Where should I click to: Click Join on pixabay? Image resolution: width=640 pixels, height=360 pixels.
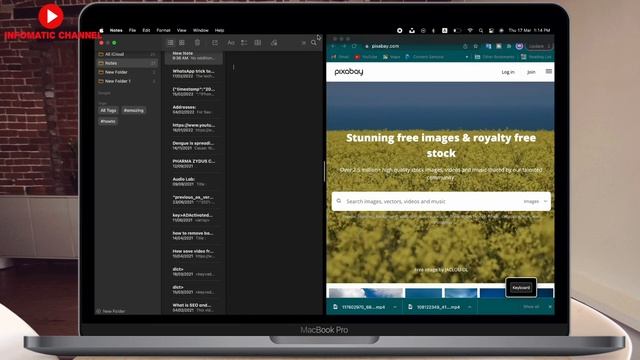tap(531, 72)
